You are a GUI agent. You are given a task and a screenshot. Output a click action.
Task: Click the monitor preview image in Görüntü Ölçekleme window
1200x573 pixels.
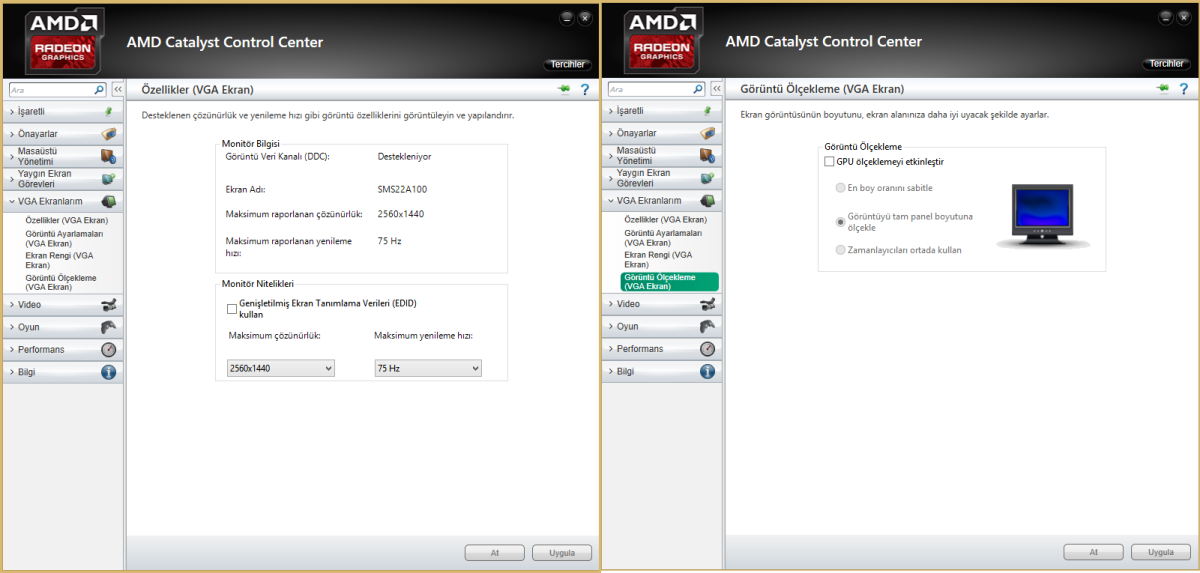coord(1042,216)
